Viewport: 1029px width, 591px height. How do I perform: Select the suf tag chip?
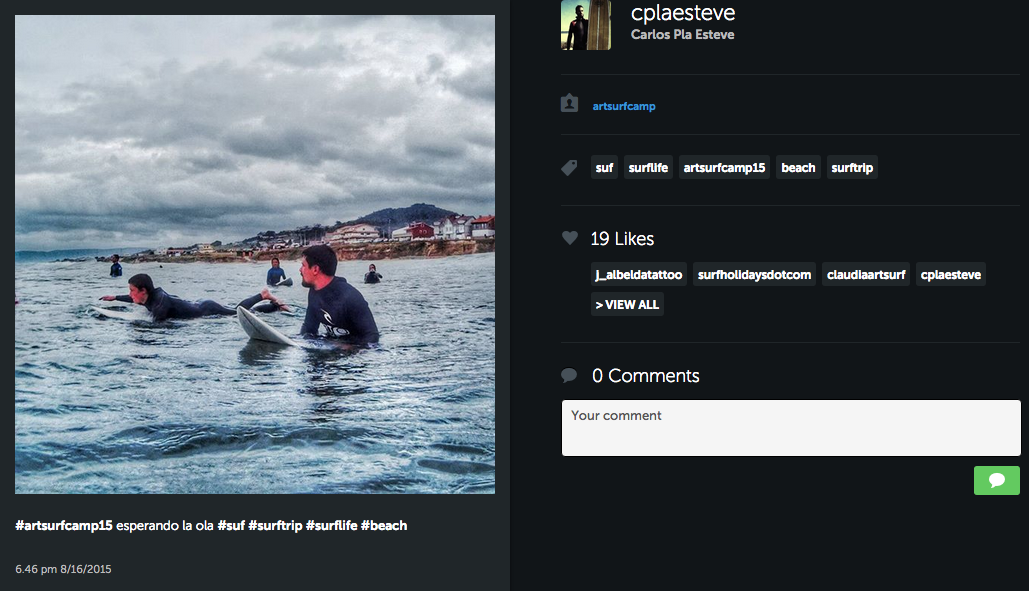click(604, 168)
